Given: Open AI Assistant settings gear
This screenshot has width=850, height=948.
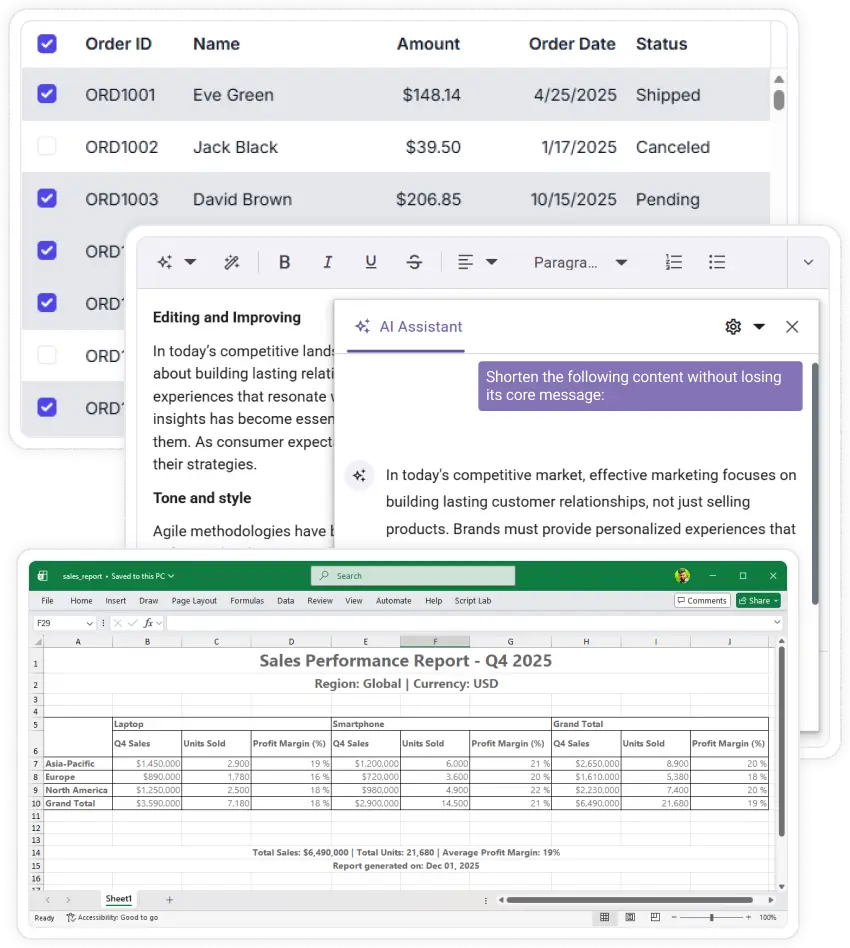Looking at the screenshot, I should tap(733, 326).
